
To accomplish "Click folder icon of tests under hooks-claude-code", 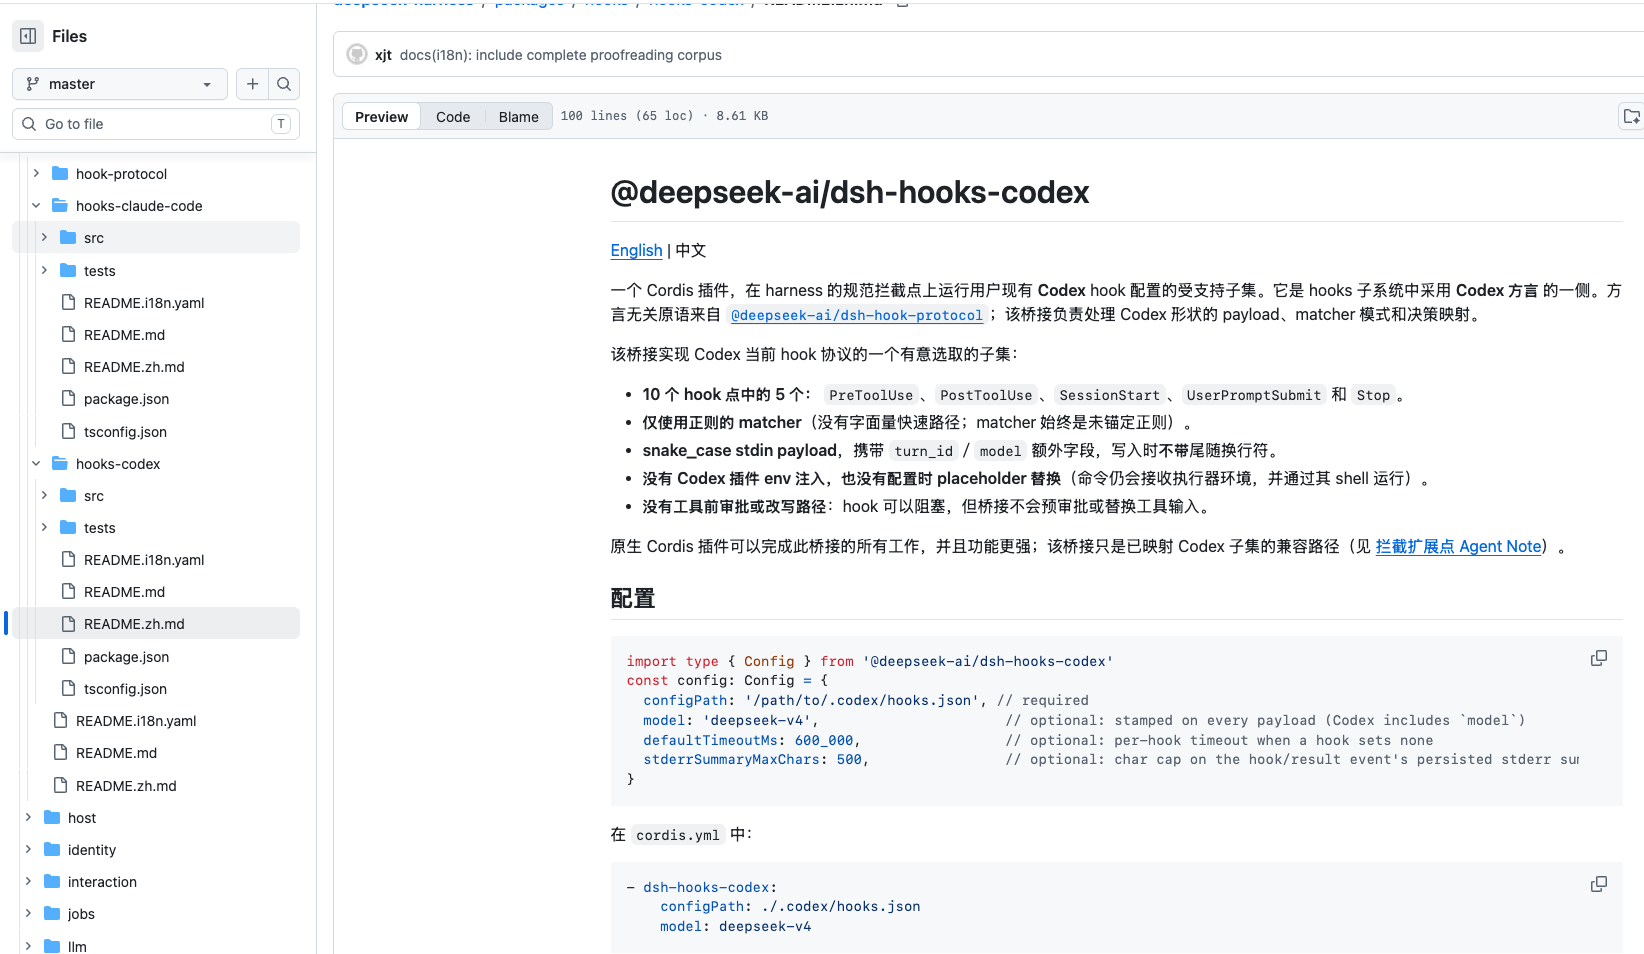I will coord(68,270).
